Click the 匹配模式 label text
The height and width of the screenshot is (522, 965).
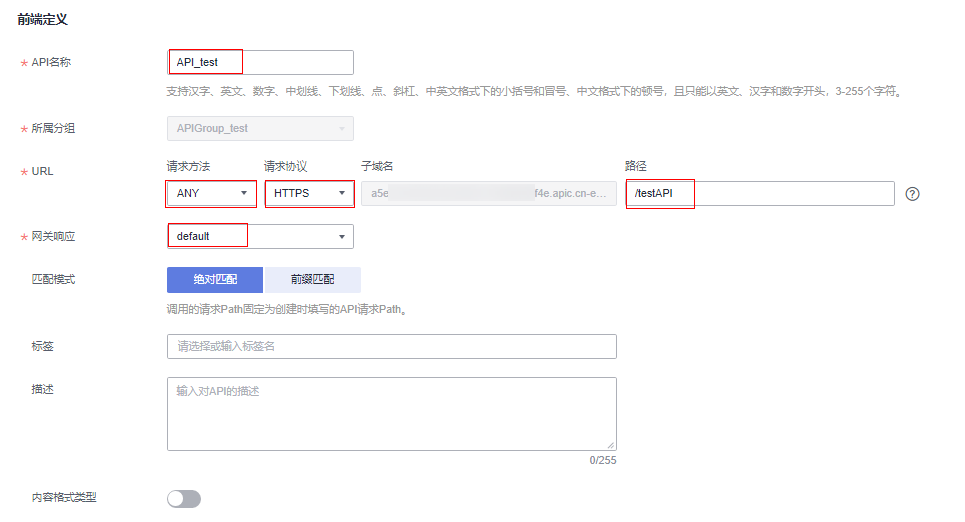point(53,279)
